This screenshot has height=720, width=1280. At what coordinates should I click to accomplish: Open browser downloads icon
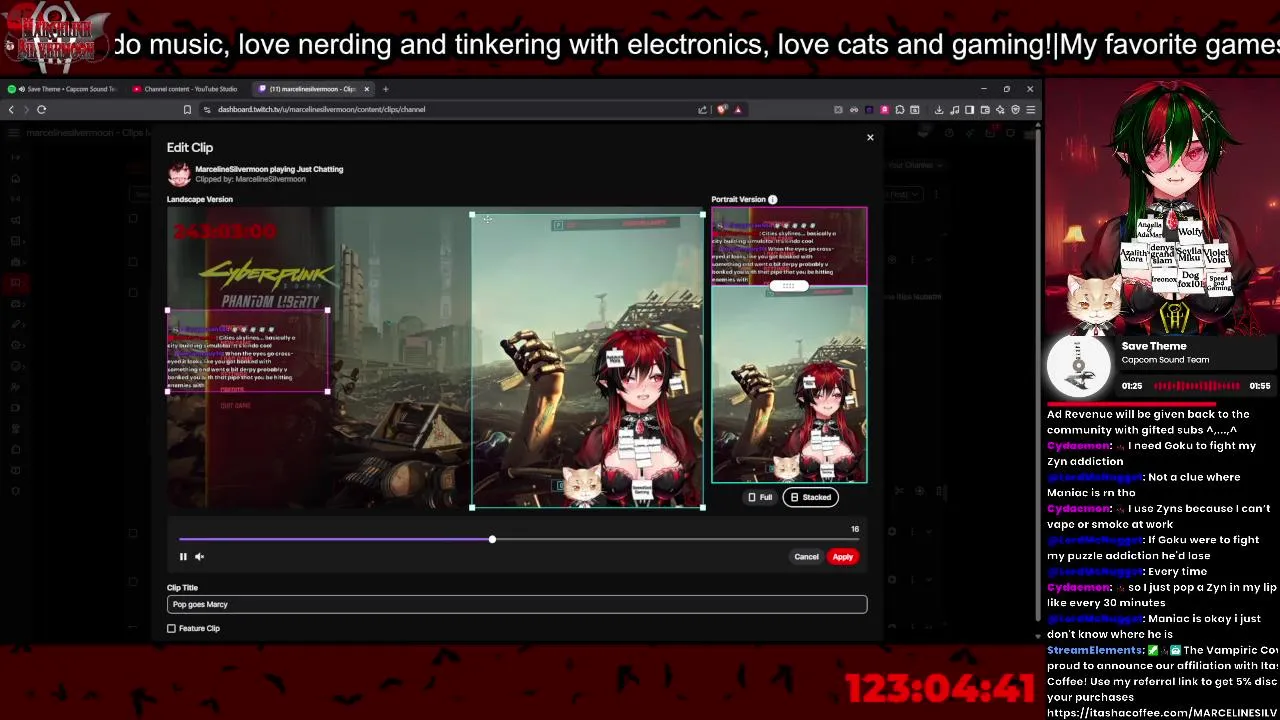[939, 109]
